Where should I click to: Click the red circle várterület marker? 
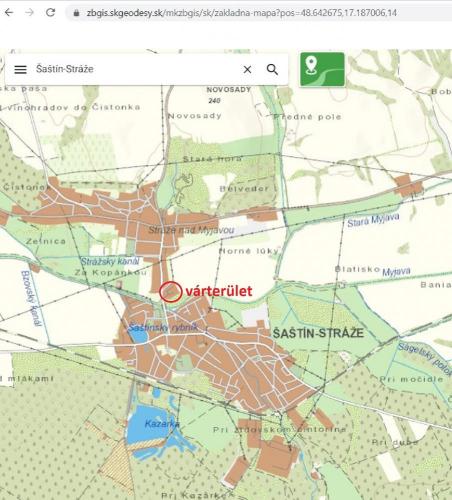pos(170,292)
